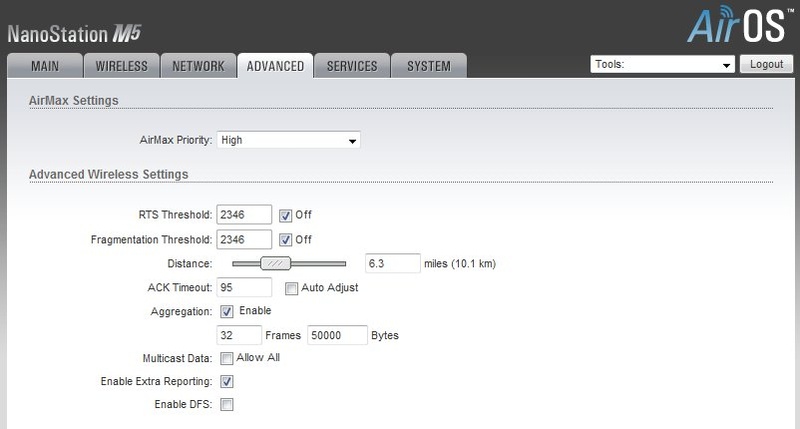Enable the ACK Timeout Auto Adjust checkbox

[291, 289]
